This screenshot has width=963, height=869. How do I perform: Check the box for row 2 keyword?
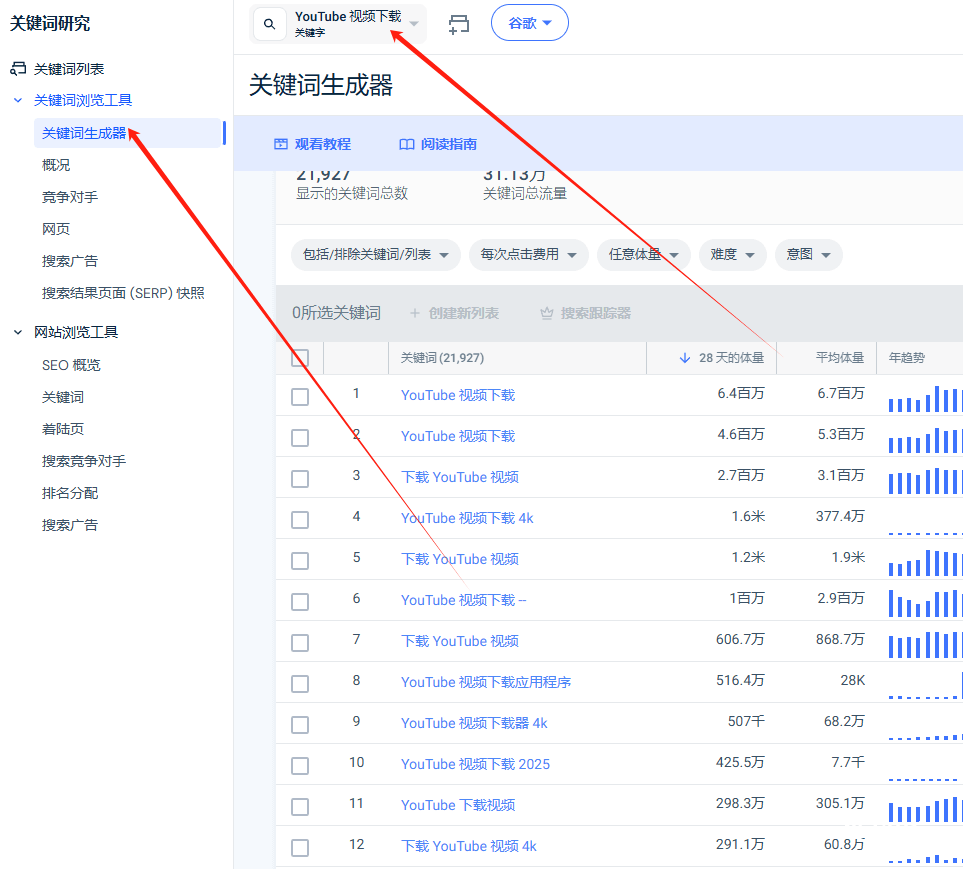click(x=300, y=438)
